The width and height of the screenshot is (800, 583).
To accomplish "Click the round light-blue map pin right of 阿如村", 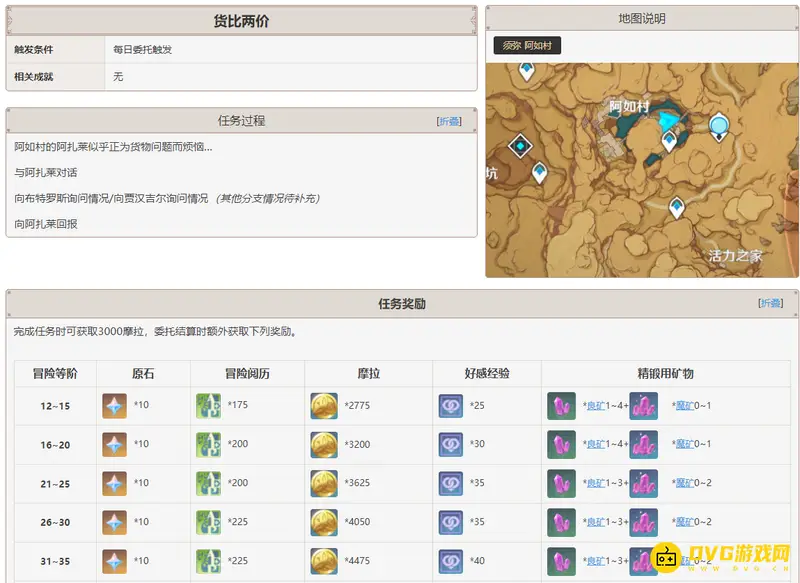I will pos(718,125).
